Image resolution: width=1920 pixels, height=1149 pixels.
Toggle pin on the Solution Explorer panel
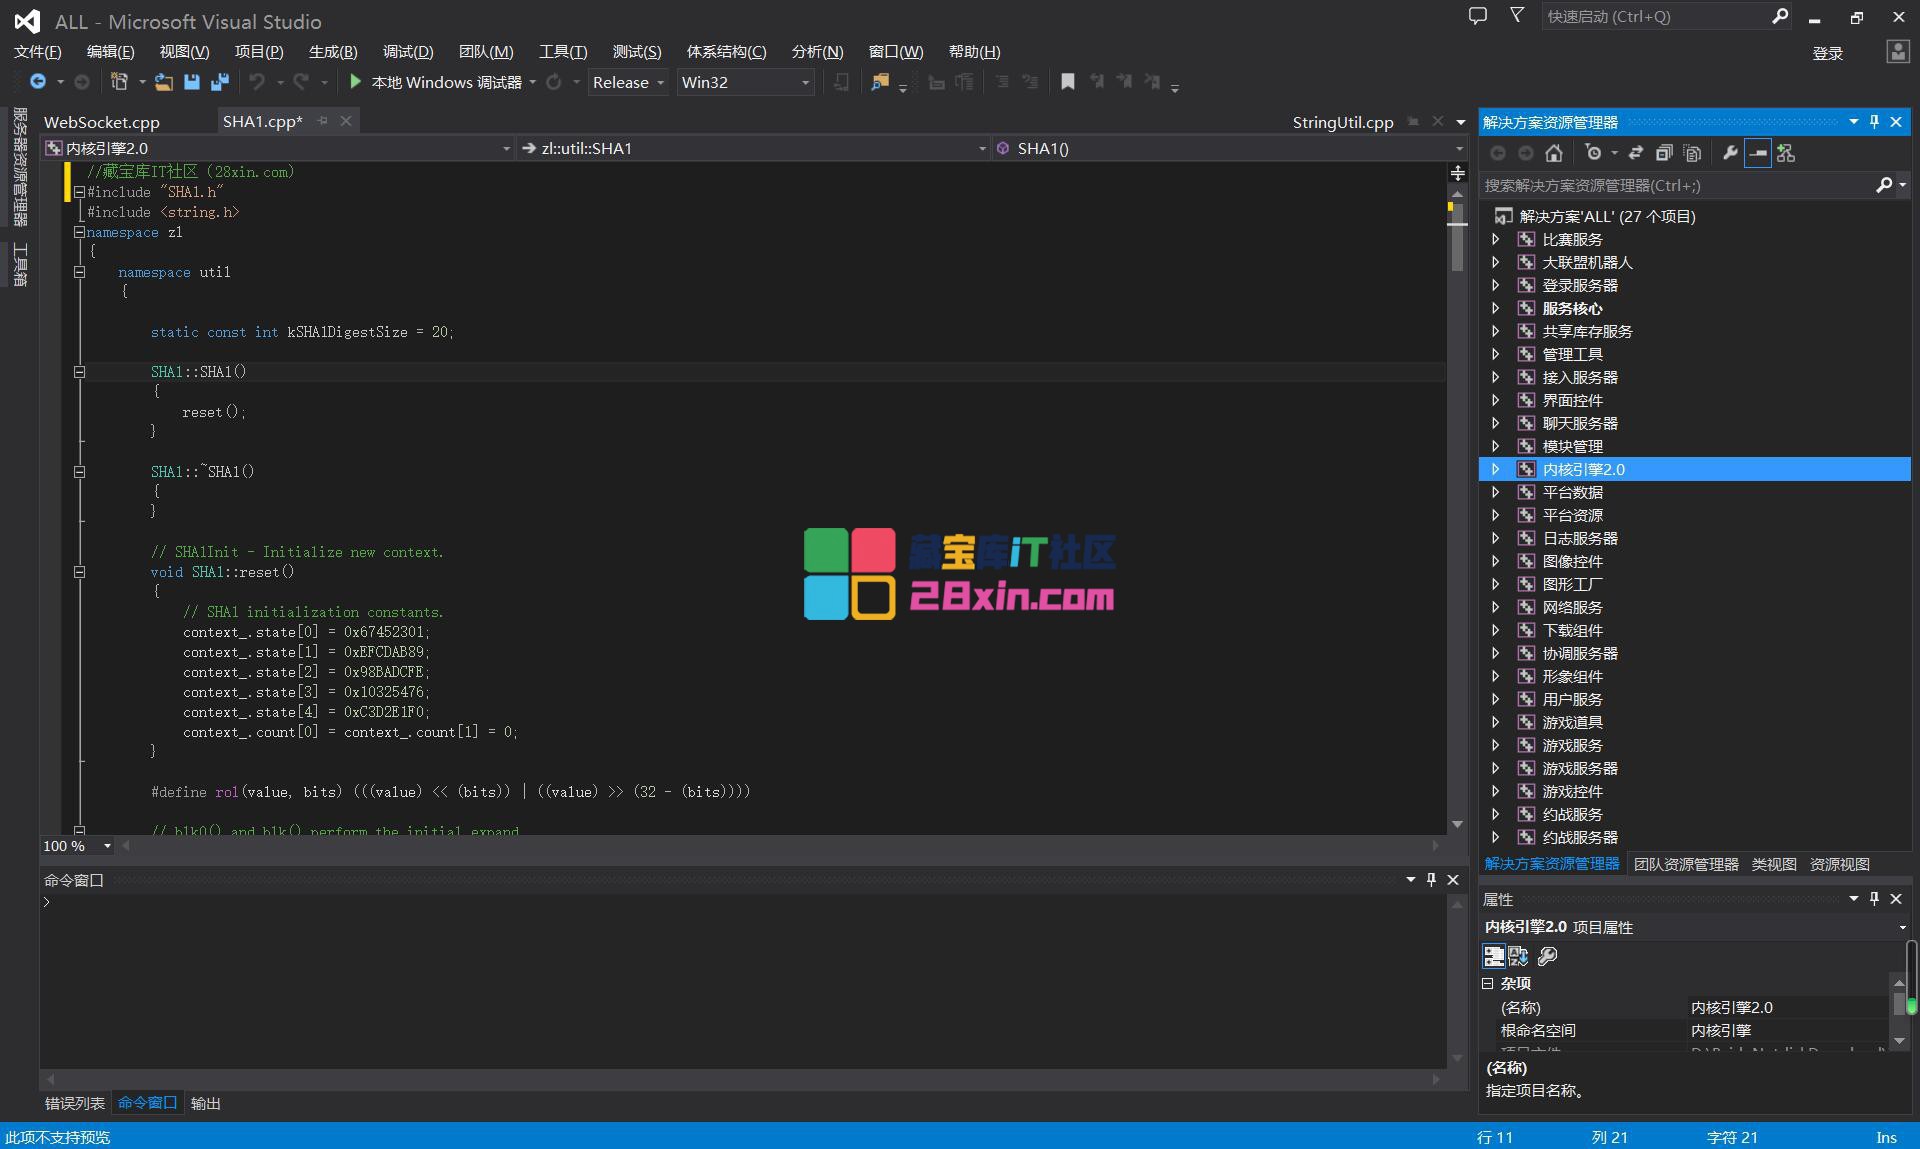(x=1874, y=122)
